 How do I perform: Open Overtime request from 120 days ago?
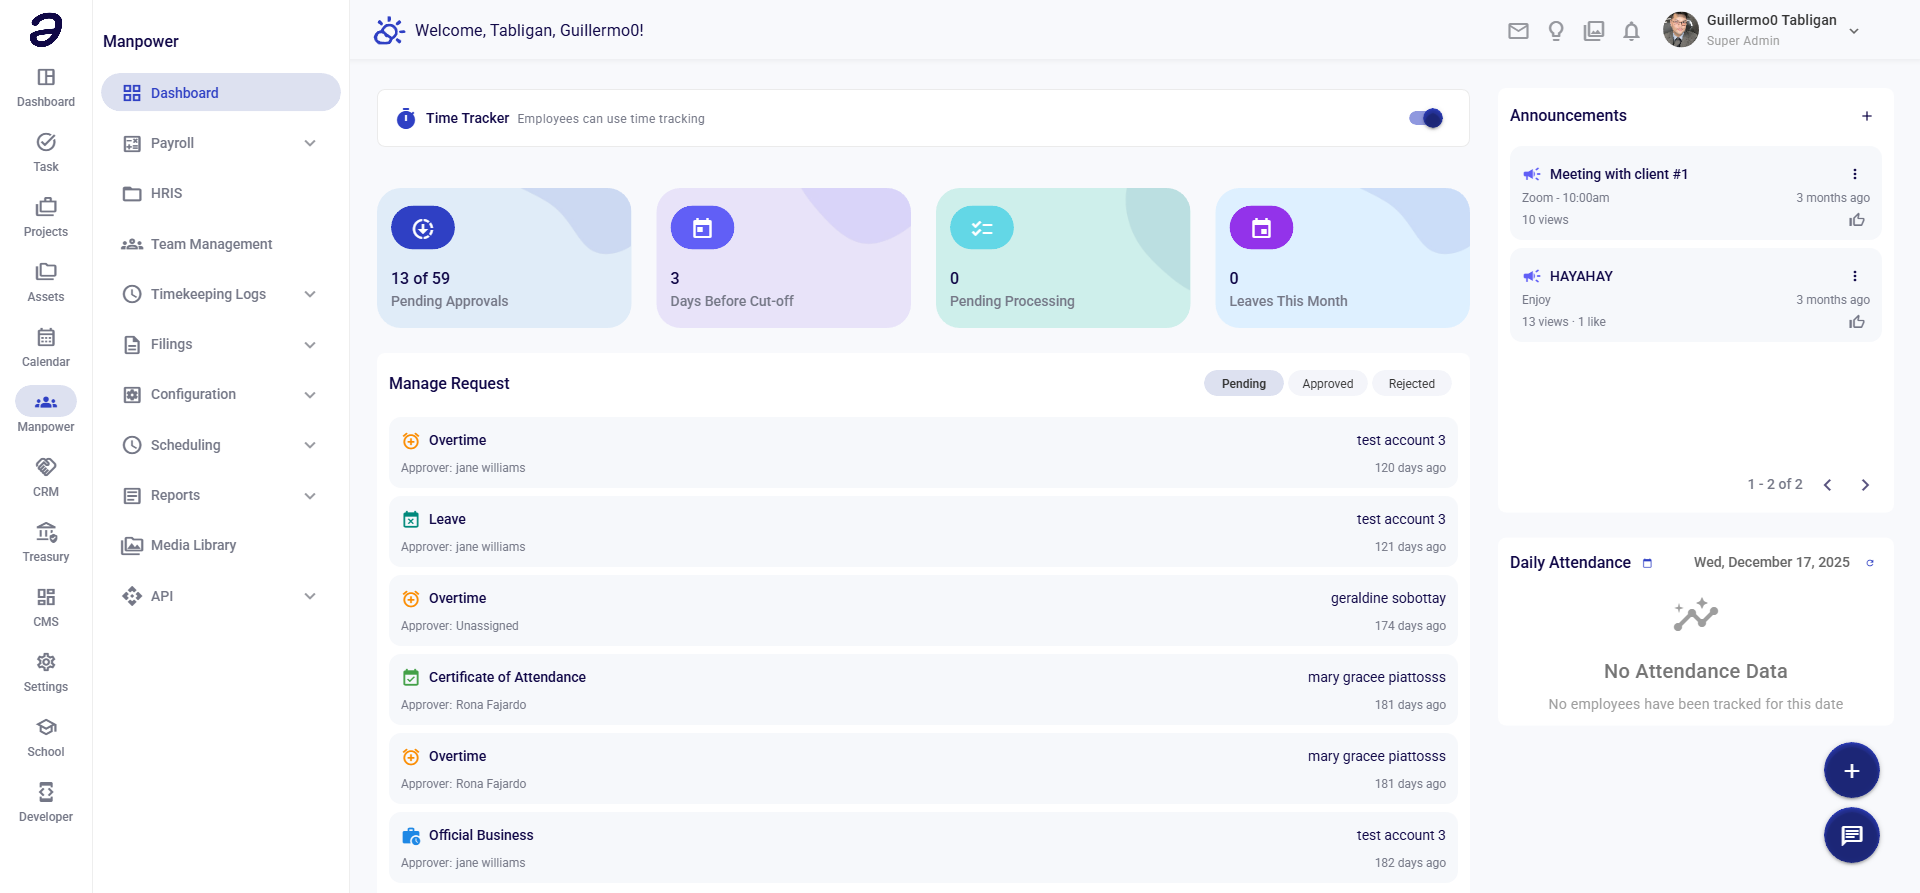click(923, 453)
